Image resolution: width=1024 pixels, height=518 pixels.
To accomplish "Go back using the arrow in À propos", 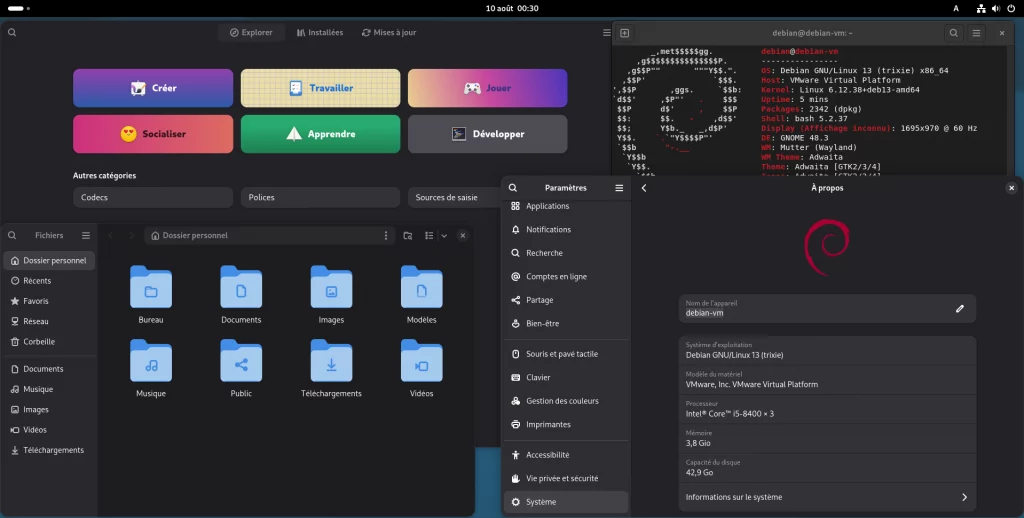I will [x=644, y=188].
